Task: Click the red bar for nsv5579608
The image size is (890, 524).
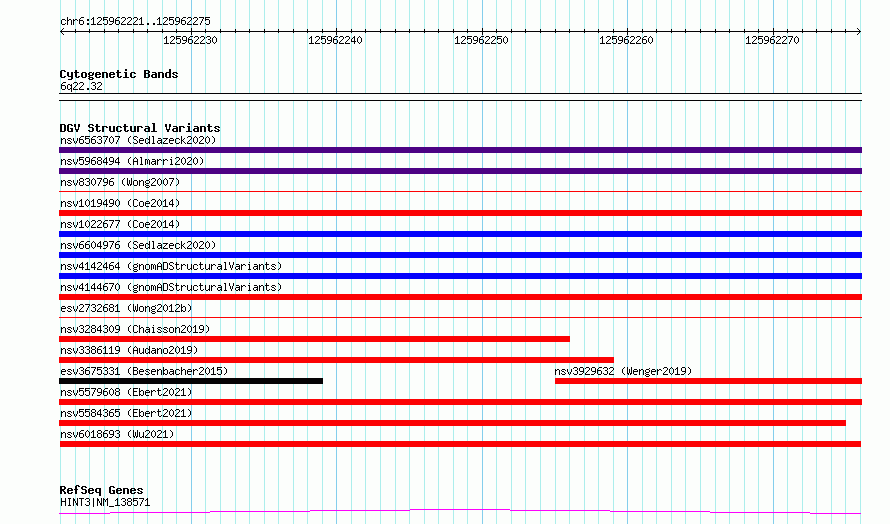Action: click(x=460, y=402)
